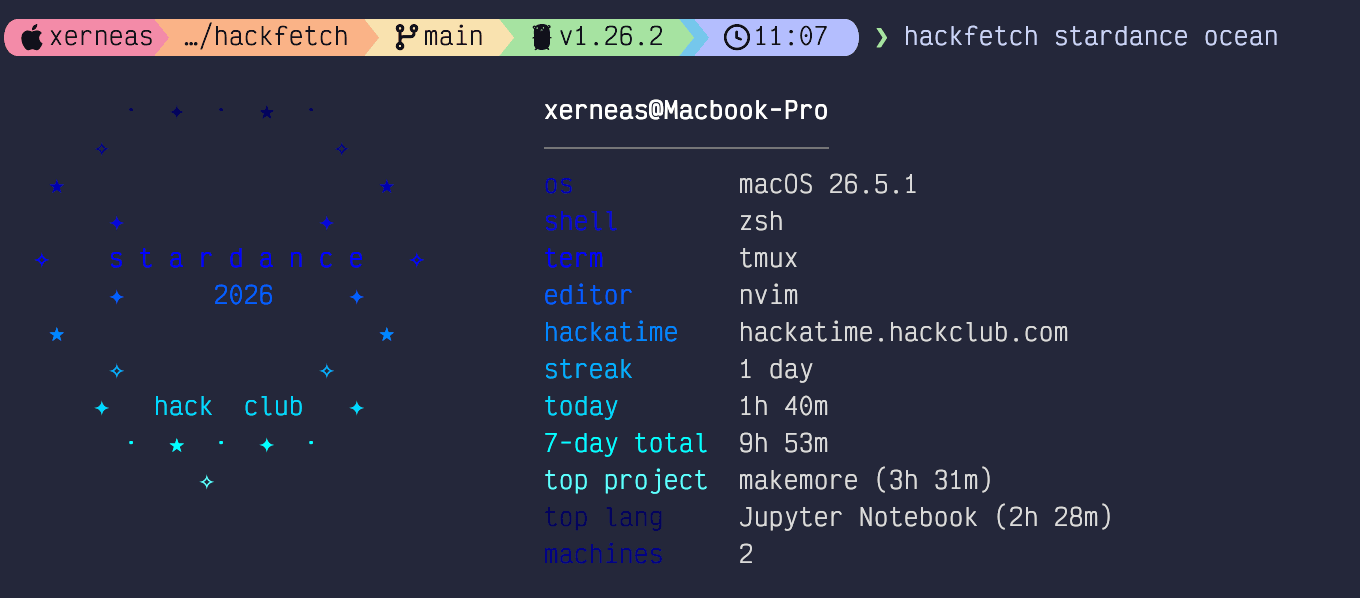
Task: Open the hackatime.hackclub.com URL
Action: click(903, 332)
